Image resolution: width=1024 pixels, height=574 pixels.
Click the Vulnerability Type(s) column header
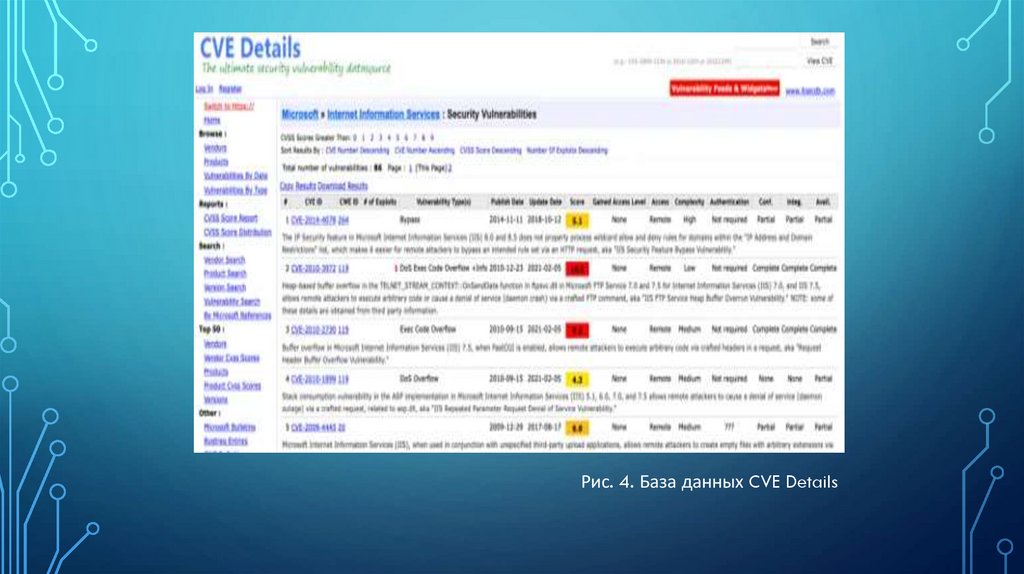[443, 202]
